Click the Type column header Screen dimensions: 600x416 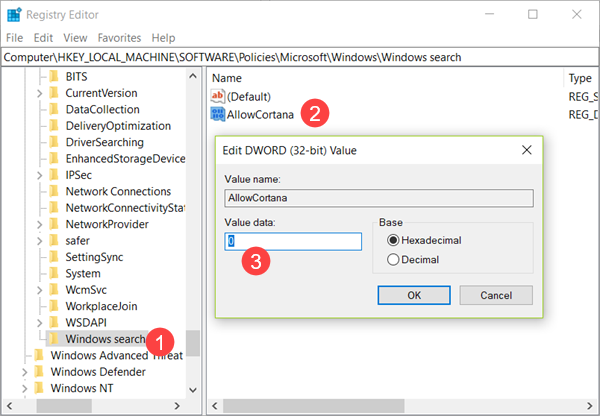point(581,78)
